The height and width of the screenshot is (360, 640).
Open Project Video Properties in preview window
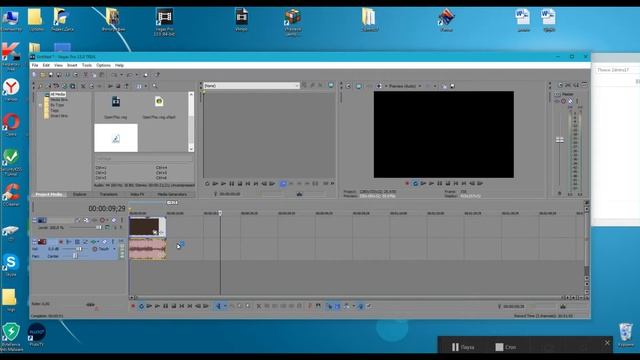348,86
